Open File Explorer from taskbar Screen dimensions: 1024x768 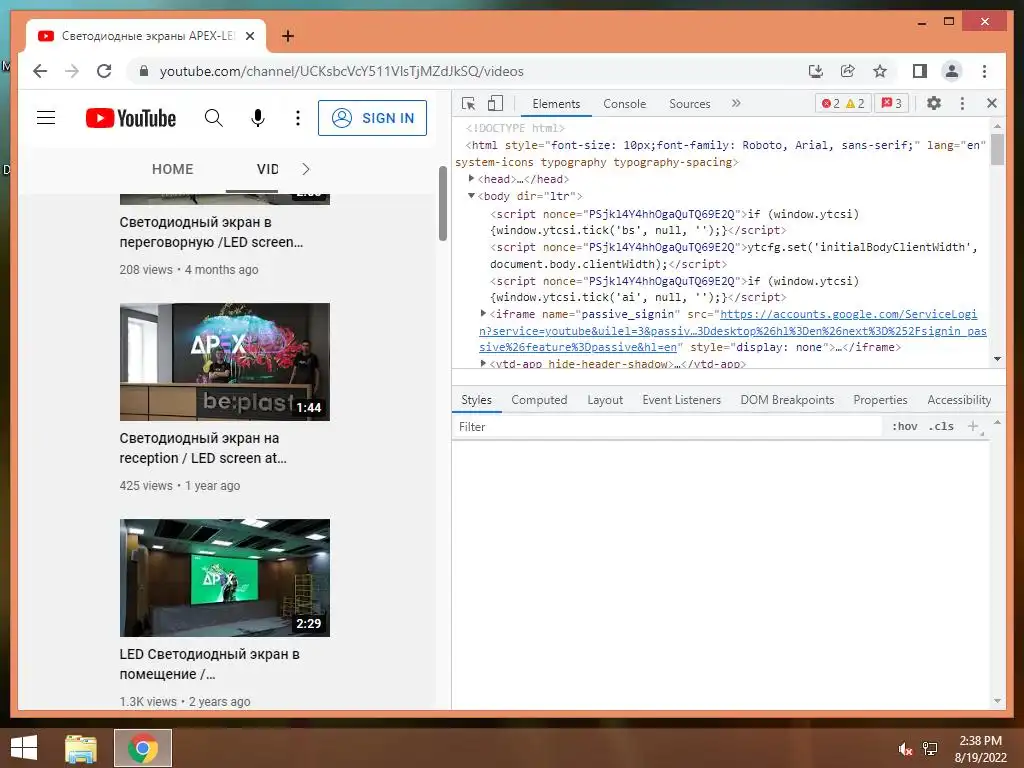tap(81, 748)
